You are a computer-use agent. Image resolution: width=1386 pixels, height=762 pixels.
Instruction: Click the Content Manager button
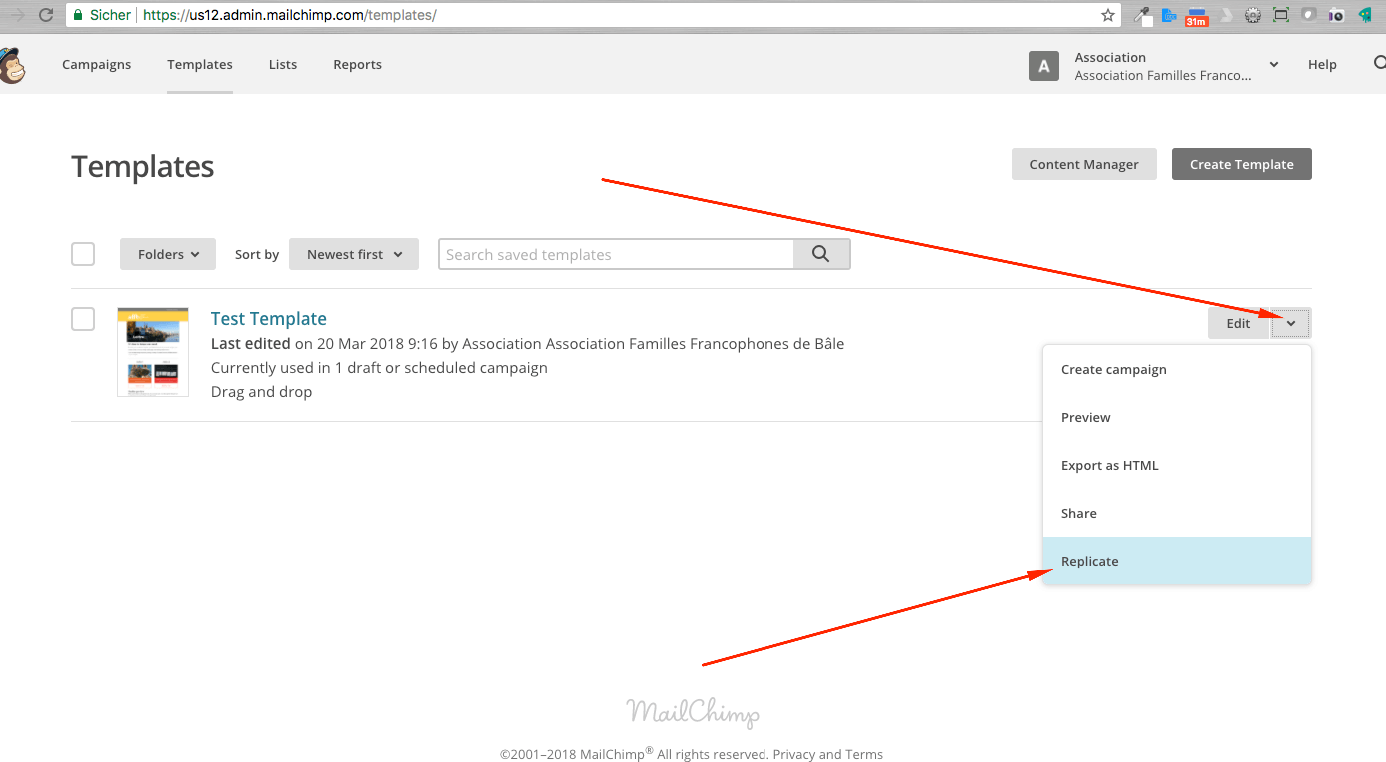1084,164
